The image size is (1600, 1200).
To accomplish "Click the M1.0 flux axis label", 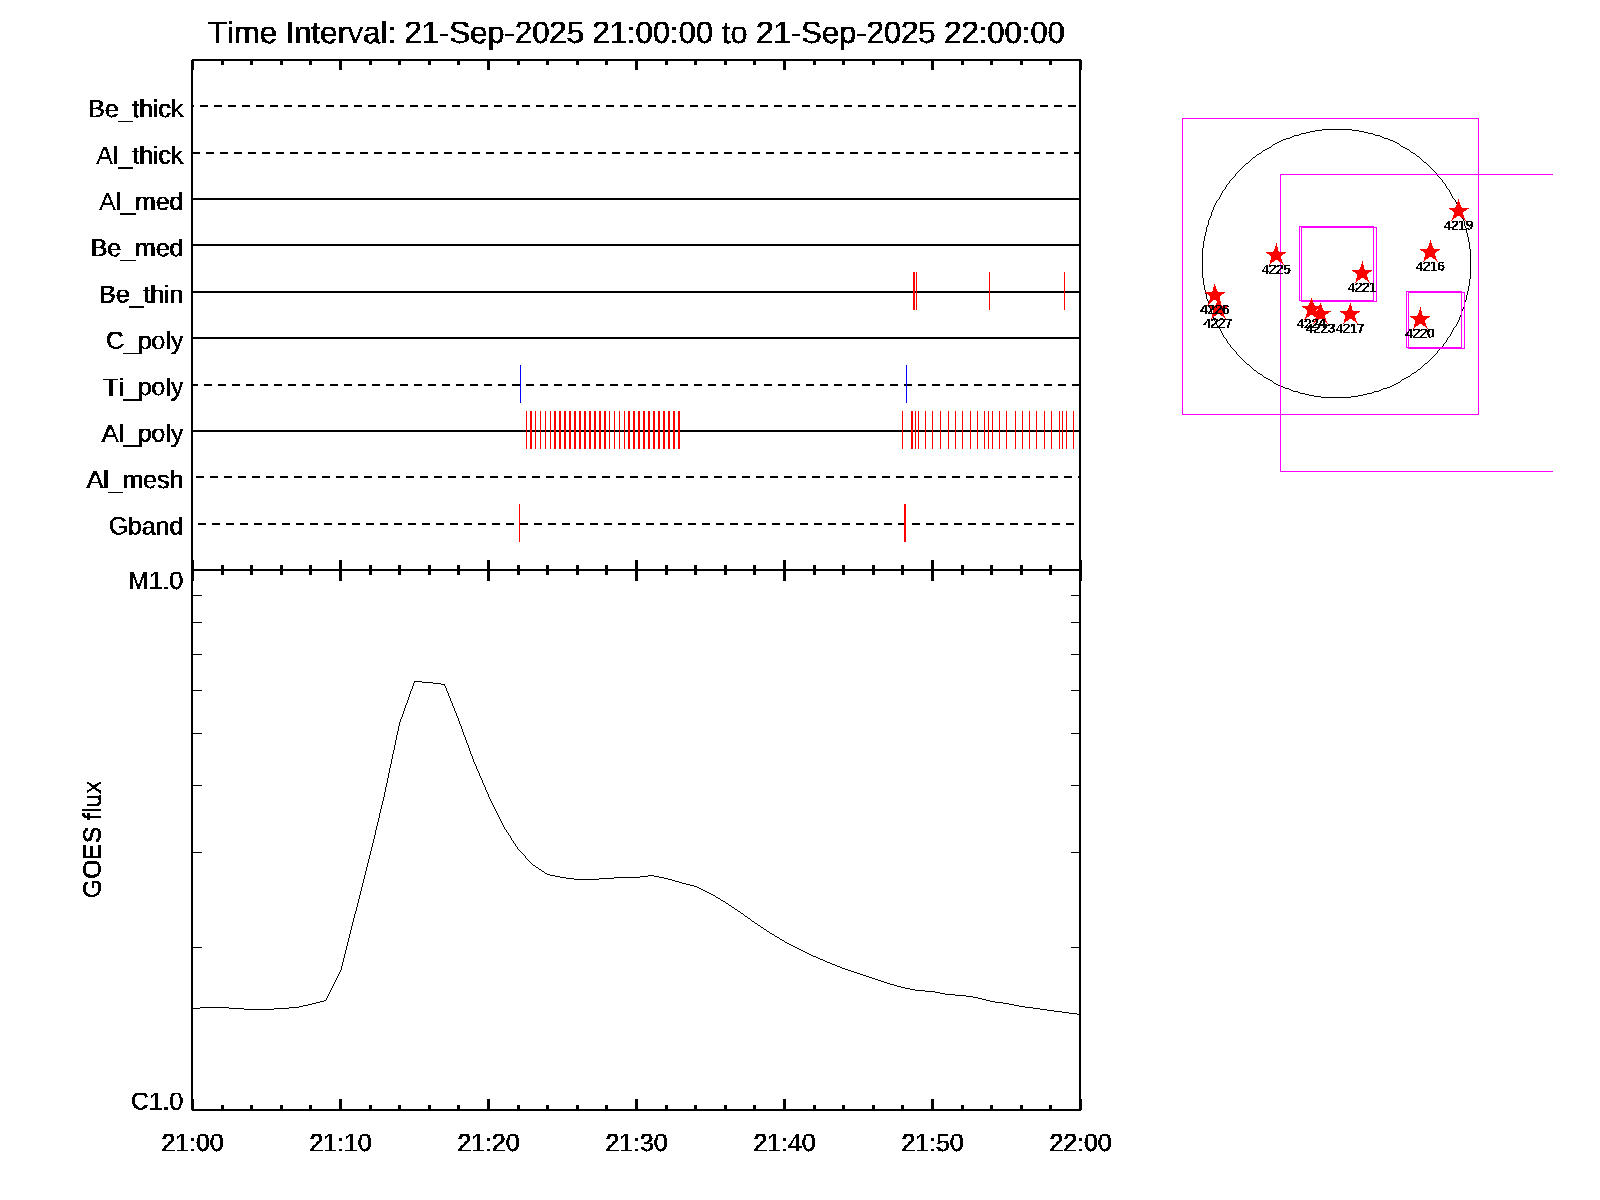I will coord(156,581).
